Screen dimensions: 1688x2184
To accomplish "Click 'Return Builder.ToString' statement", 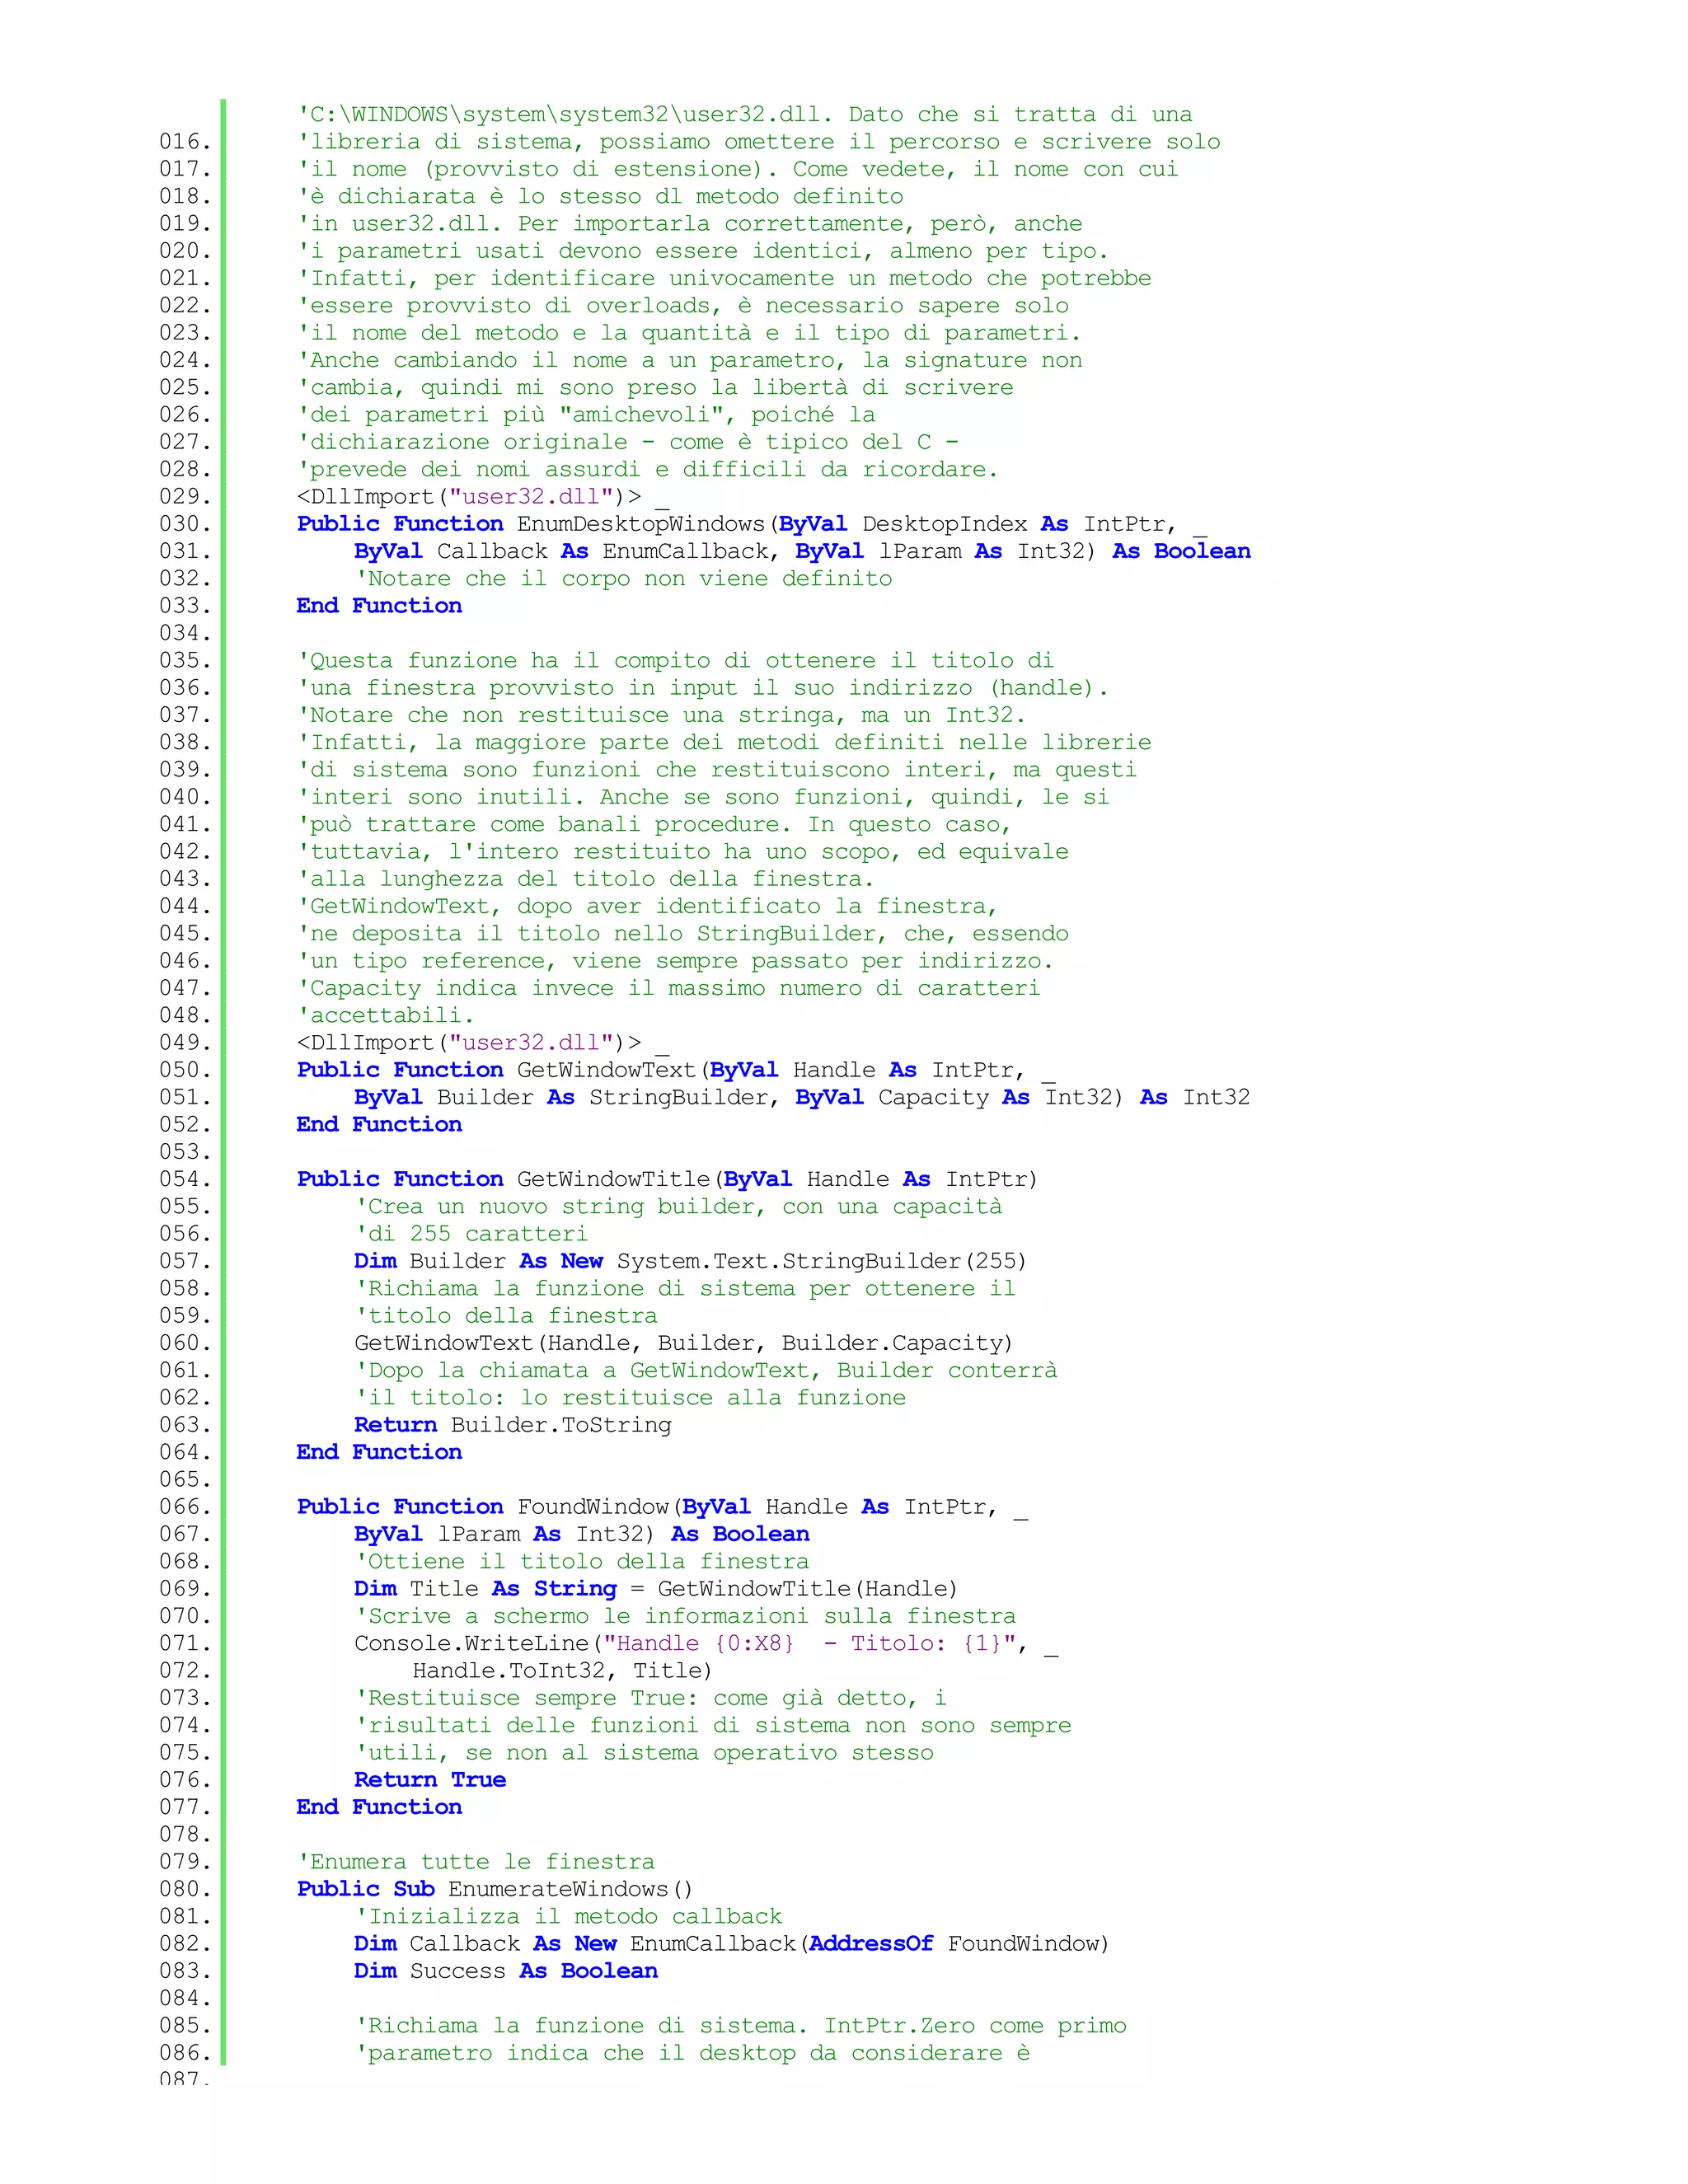I will pyautogui.click(x=513, y=1425).
